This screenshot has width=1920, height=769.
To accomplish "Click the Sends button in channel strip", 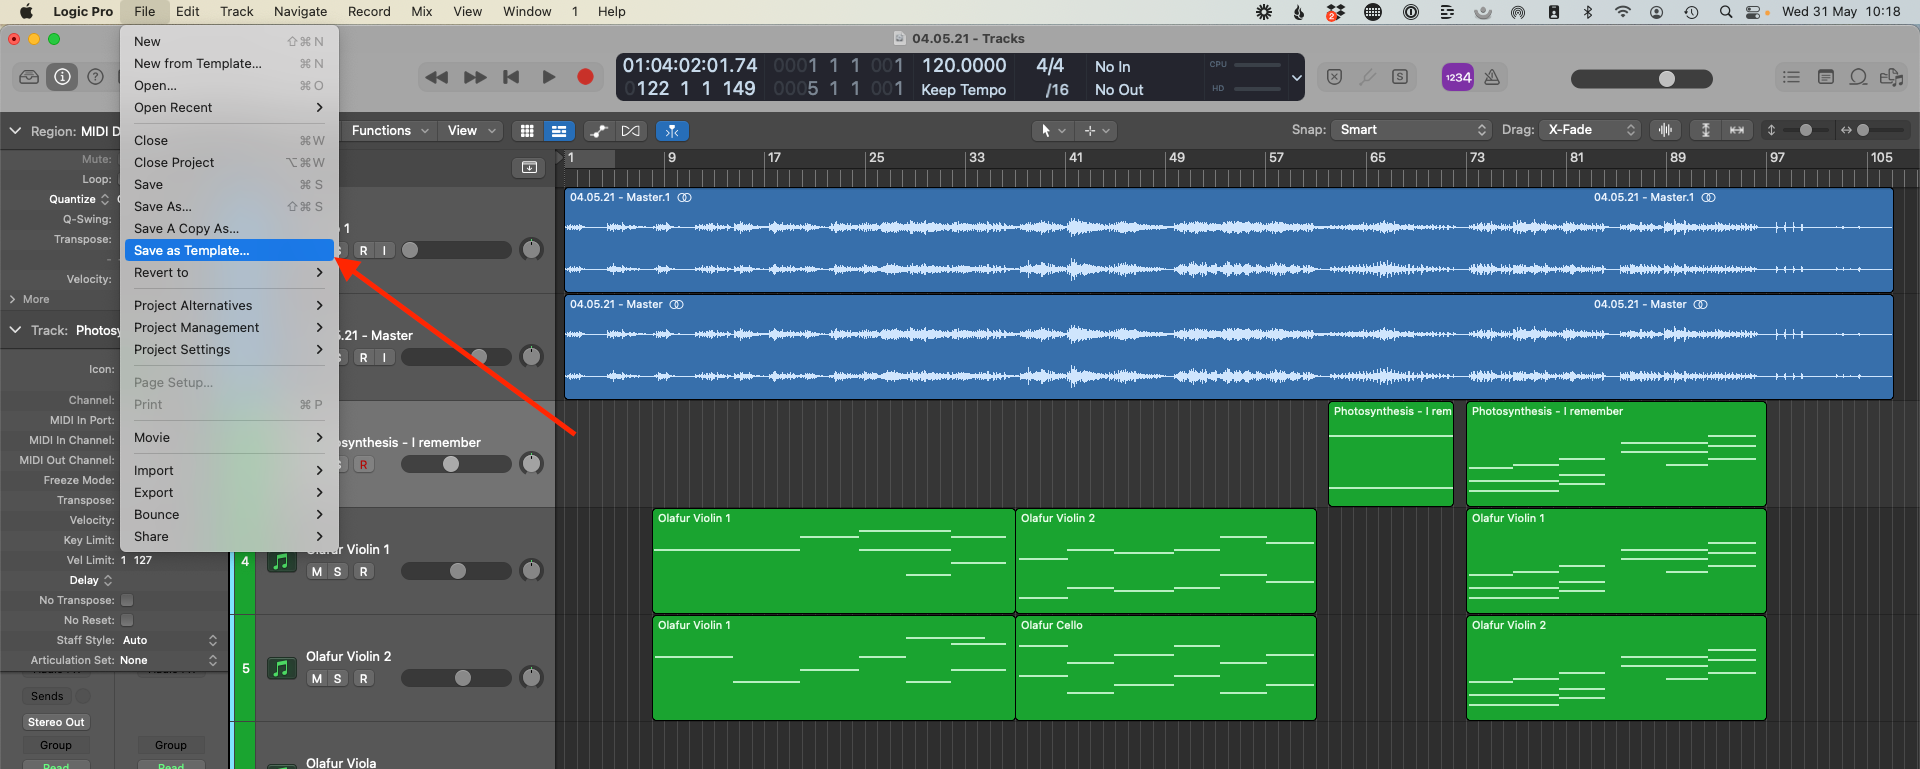I will click(47, 696).
